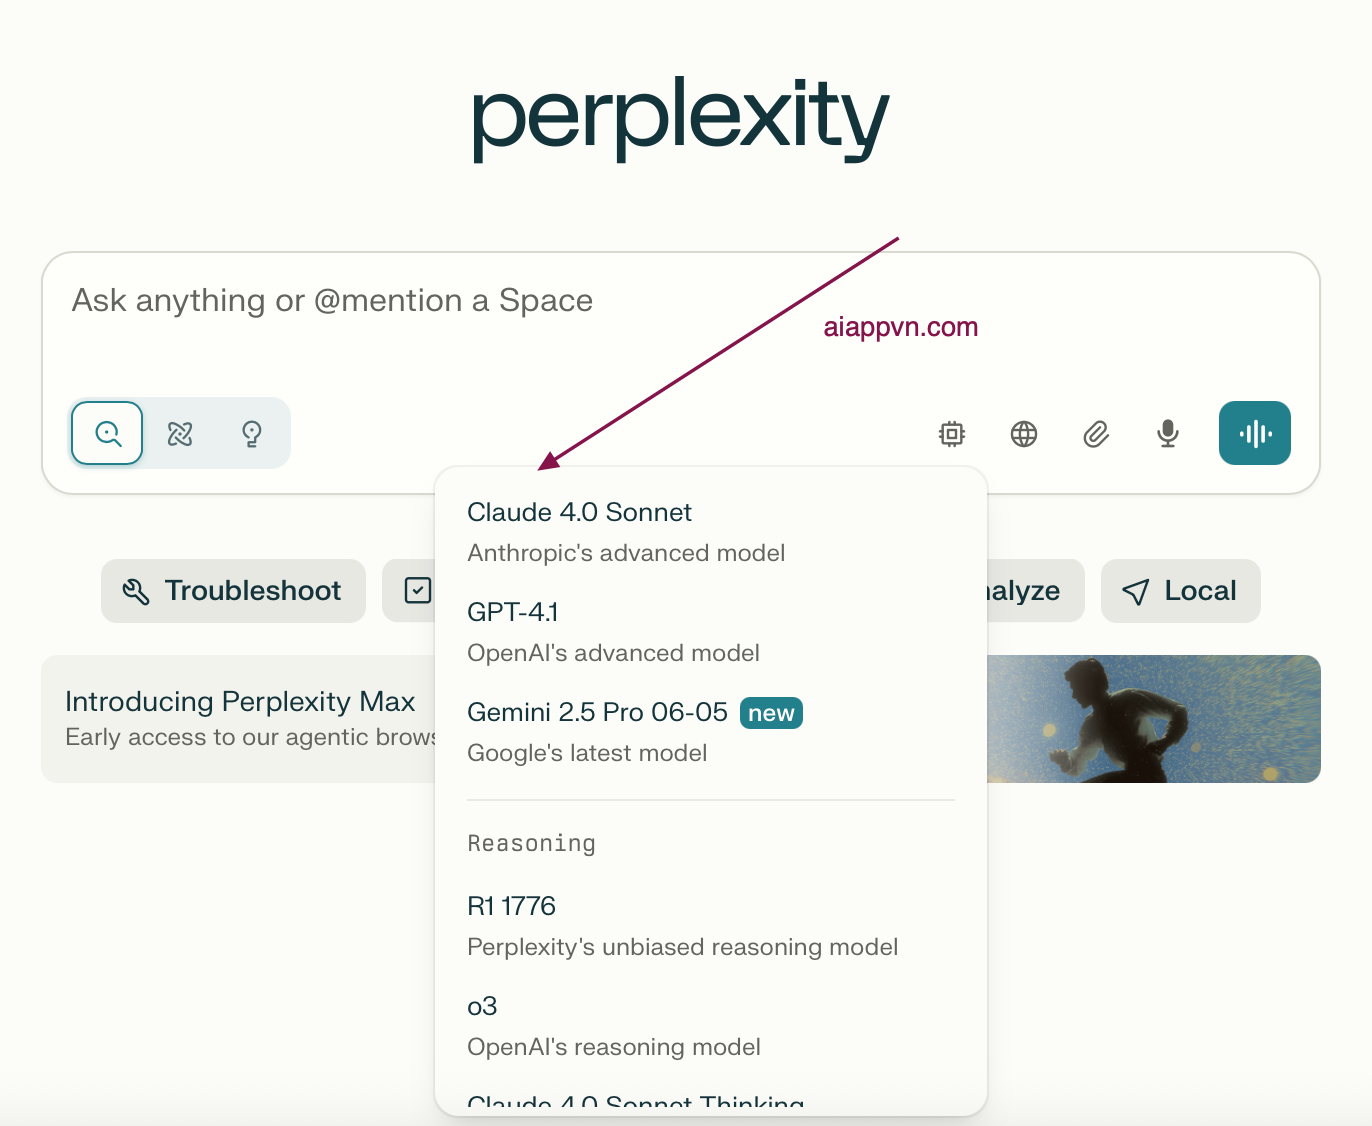Choose Claude 4.0 Sonnet from the model list
The image size is (1372, 1126).
[x=711, y=532]
